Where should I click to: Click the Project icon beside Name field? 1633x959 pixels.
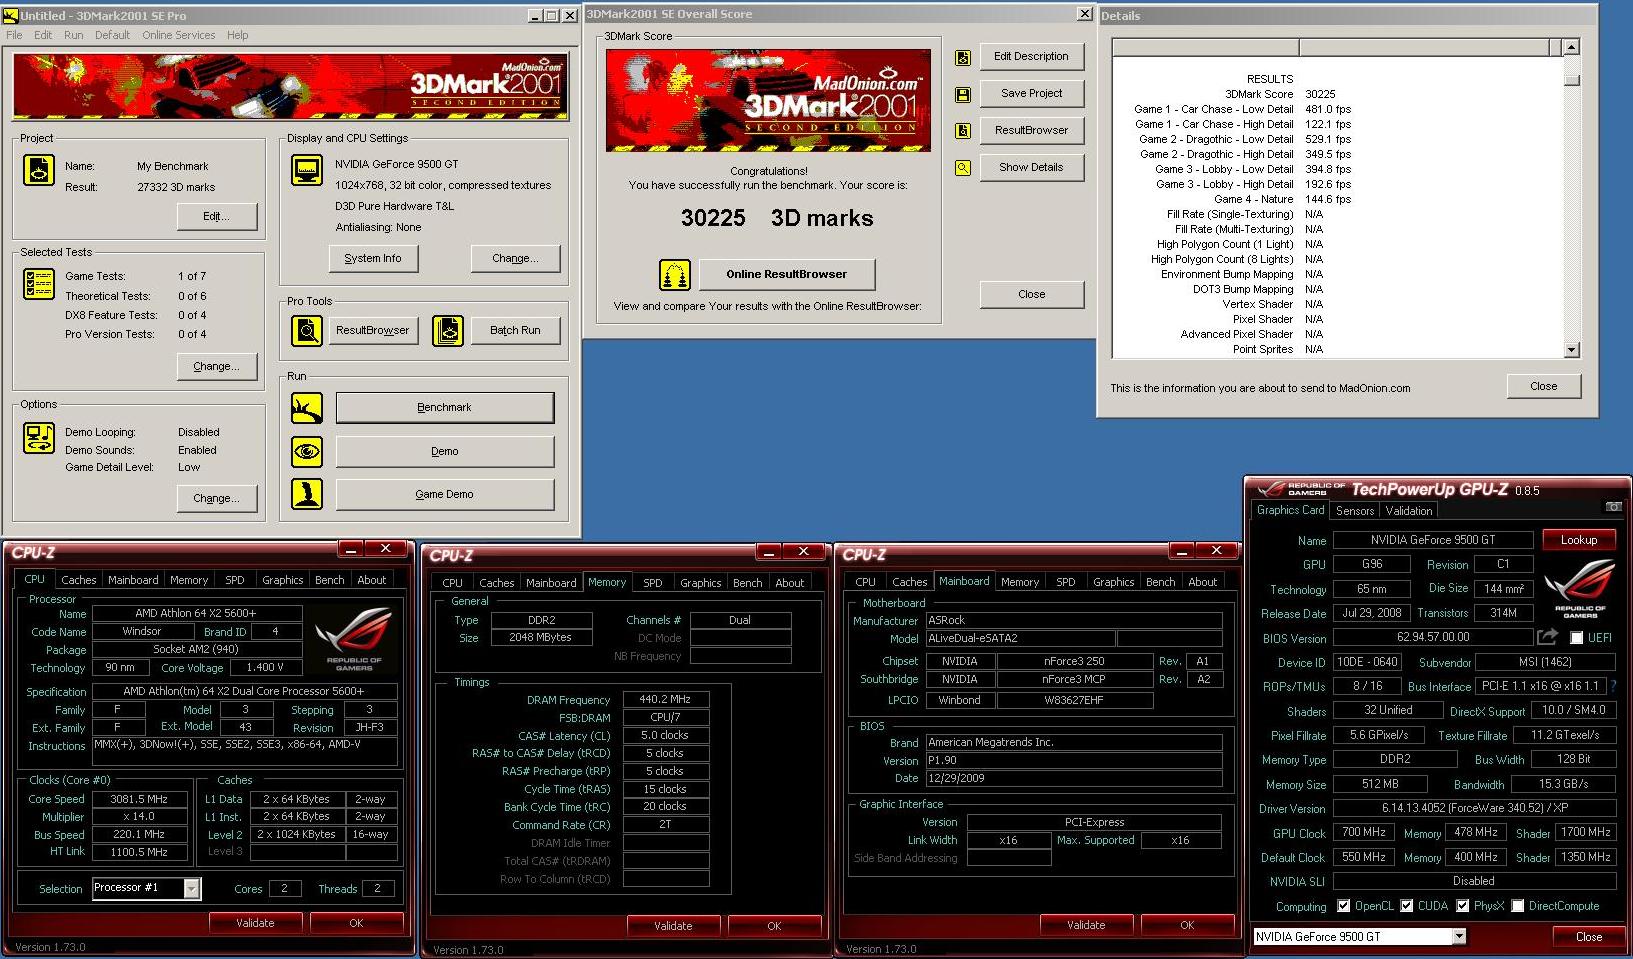click(x=39, y=170)
